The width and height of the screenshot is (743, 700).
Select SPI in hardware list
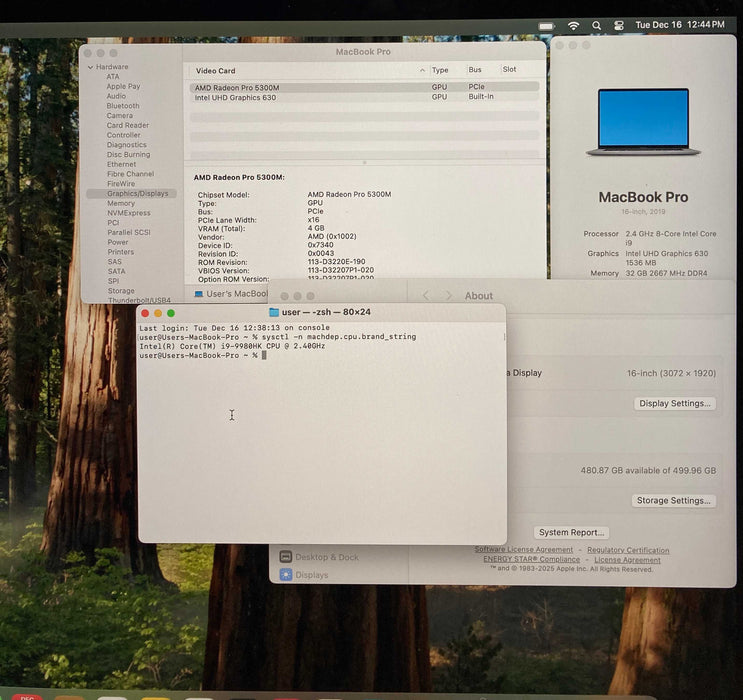point(113,281)
